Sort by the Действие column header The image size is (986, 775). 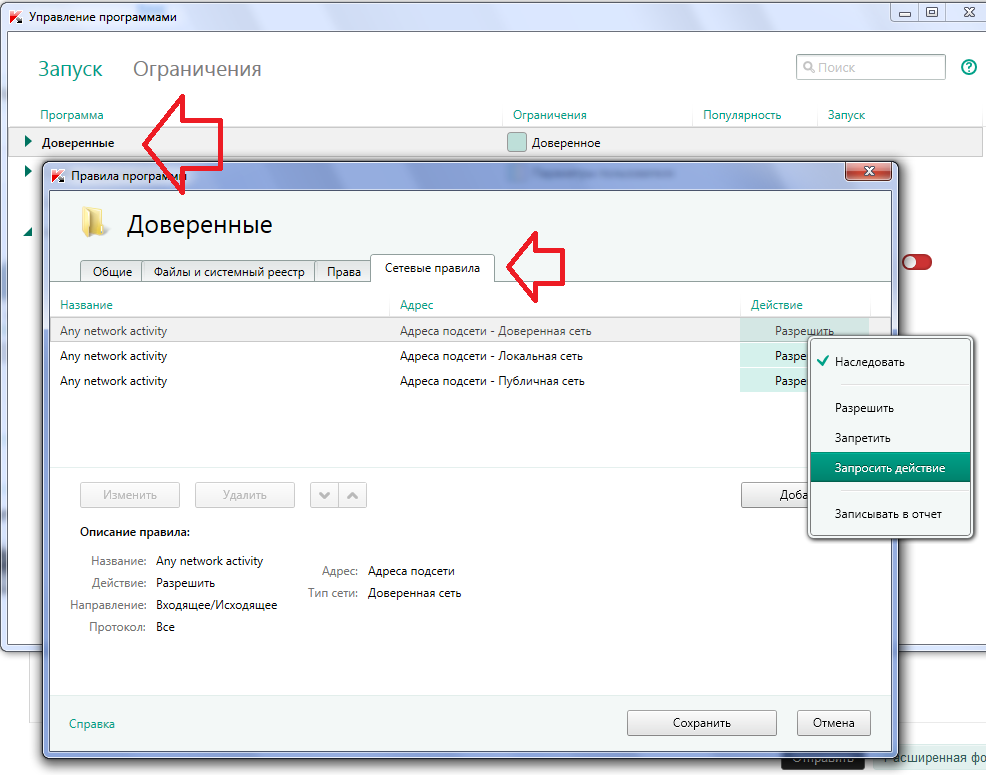pyautogui.click(x=777, y=304)
